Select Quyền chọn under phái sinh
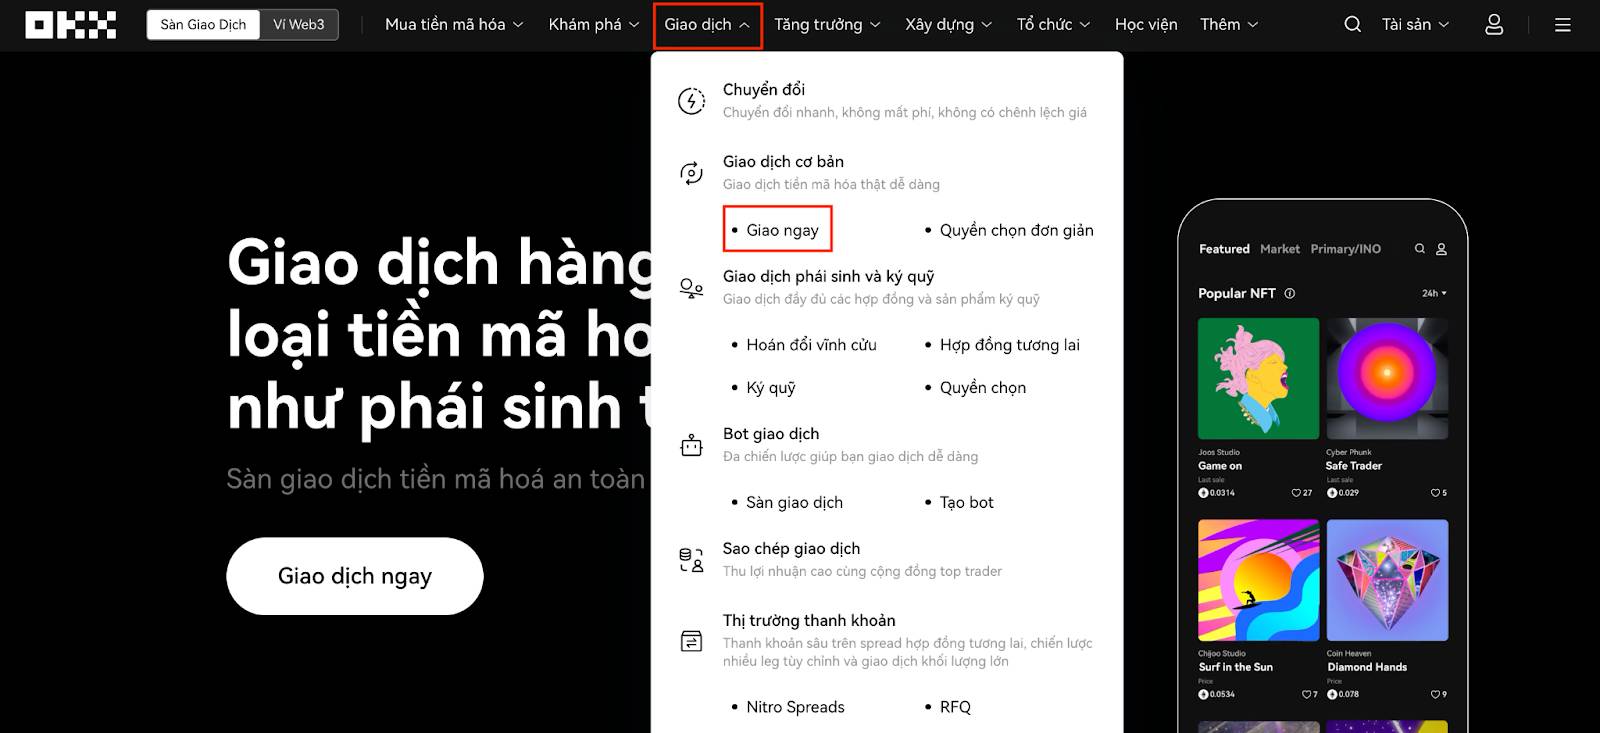This screenshot has width=1600, height=733. click(982, 388)
